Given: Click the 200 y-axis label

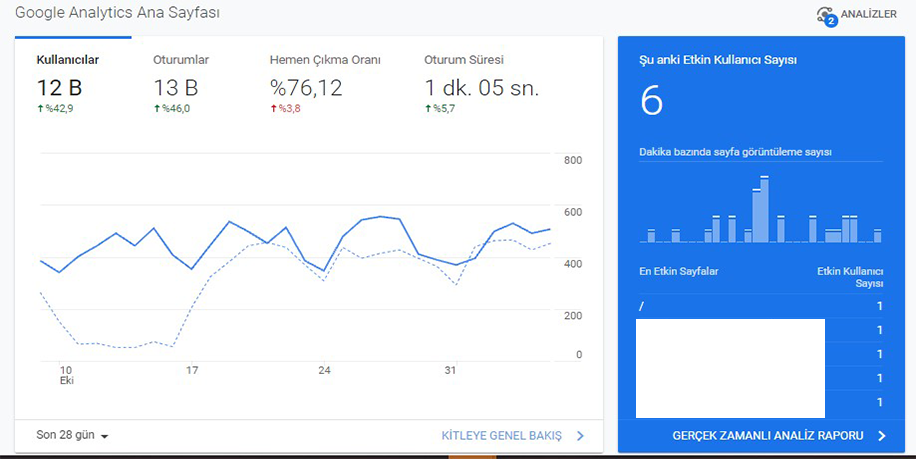Looking at the screenshot, I should click(x=573, y=315).
